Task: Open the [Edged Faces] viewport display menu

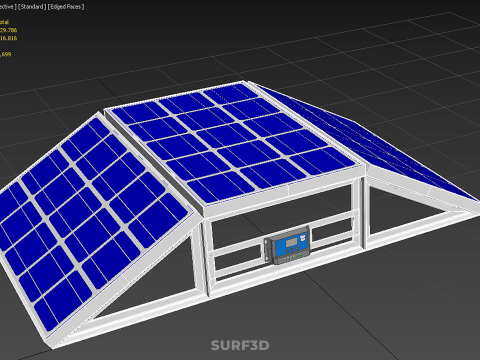Action: pyautogui.click(x=66, y=7)
